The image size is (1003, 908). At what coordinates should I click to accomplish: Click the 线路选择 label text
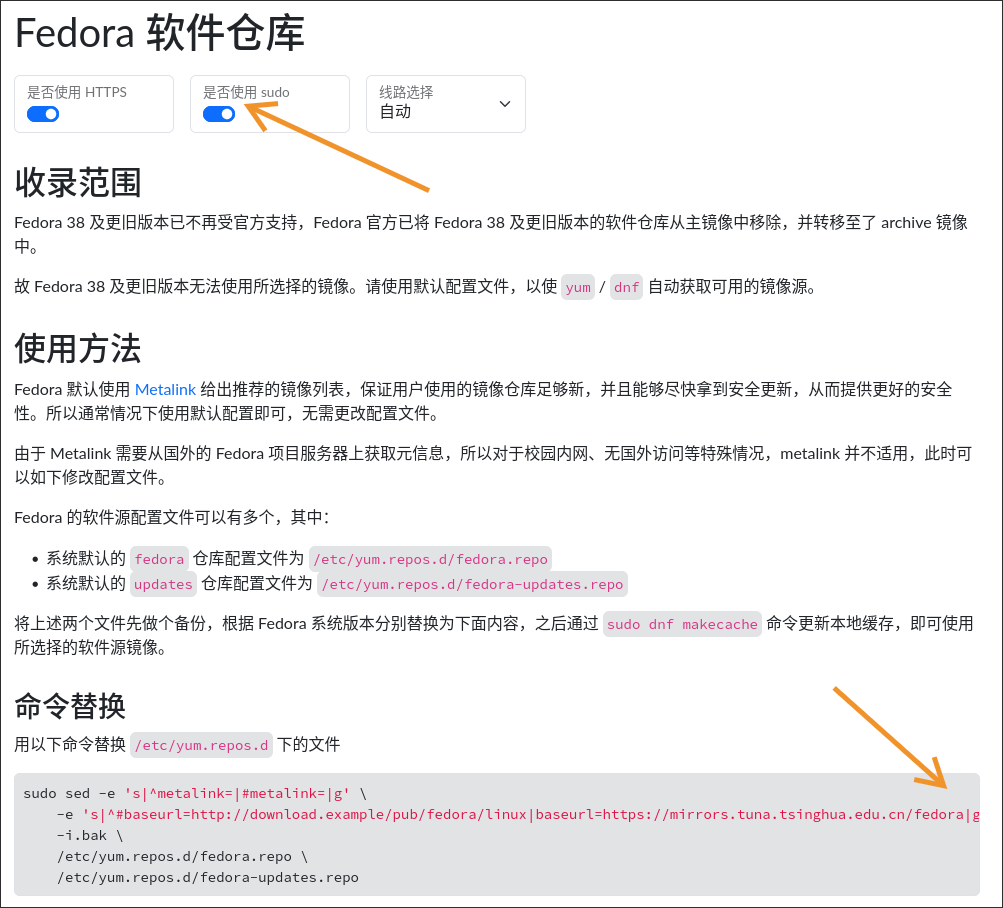coord(406,92)
